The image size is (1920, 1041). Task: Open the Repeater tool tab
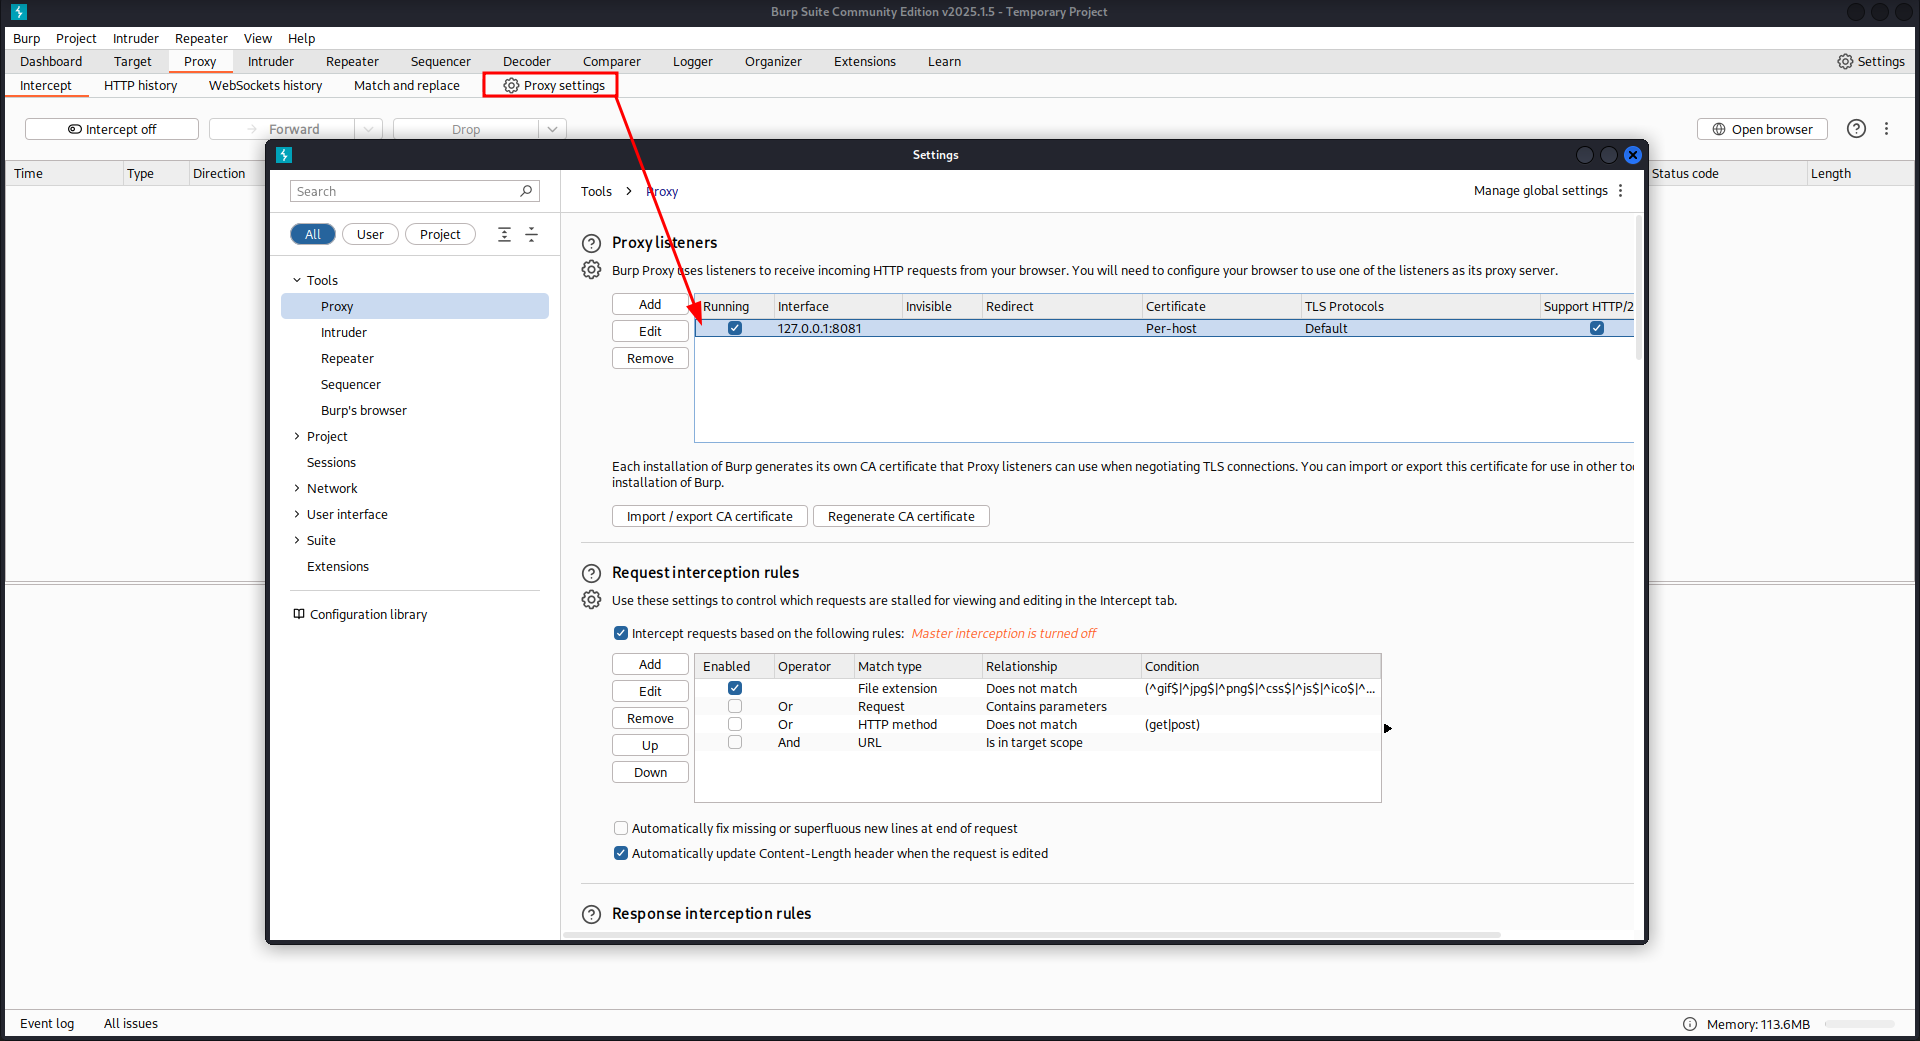352,61
